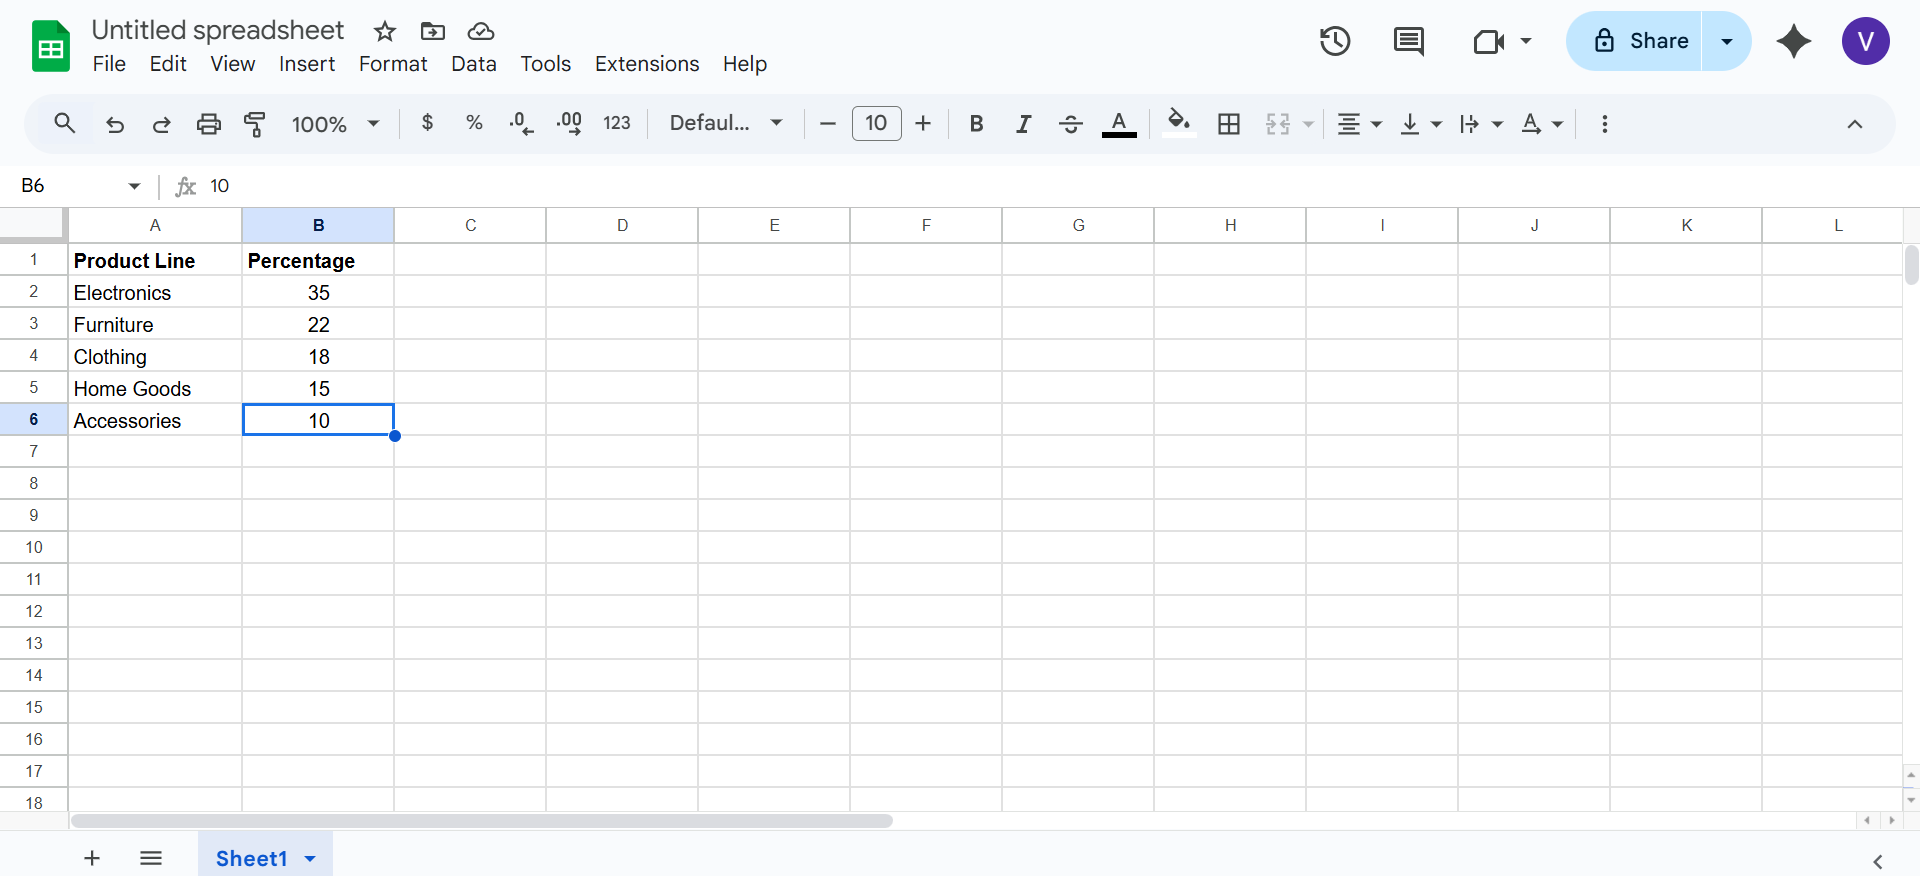Screen dimensions: 1920x876
Task: Print the spreadsheet
Action: (x=209, y=124)
